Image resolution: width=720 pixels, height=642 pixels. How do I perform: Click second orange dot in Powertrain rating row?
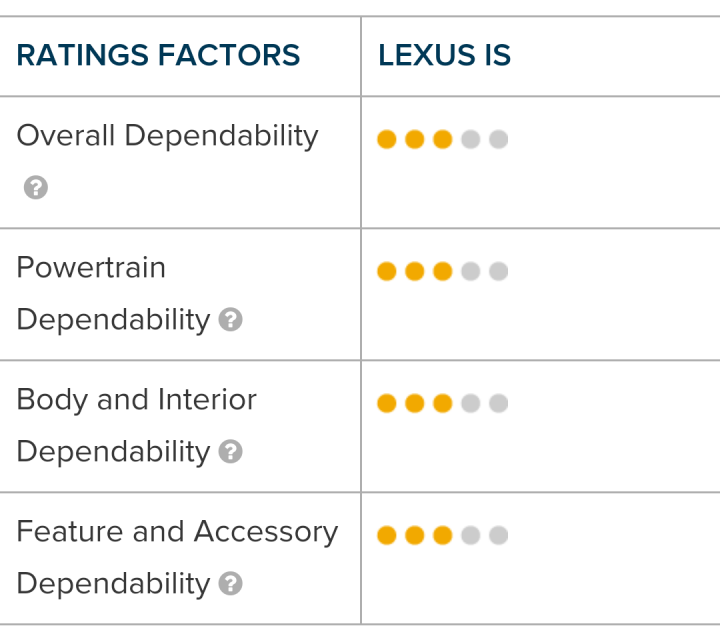(415, 271)
